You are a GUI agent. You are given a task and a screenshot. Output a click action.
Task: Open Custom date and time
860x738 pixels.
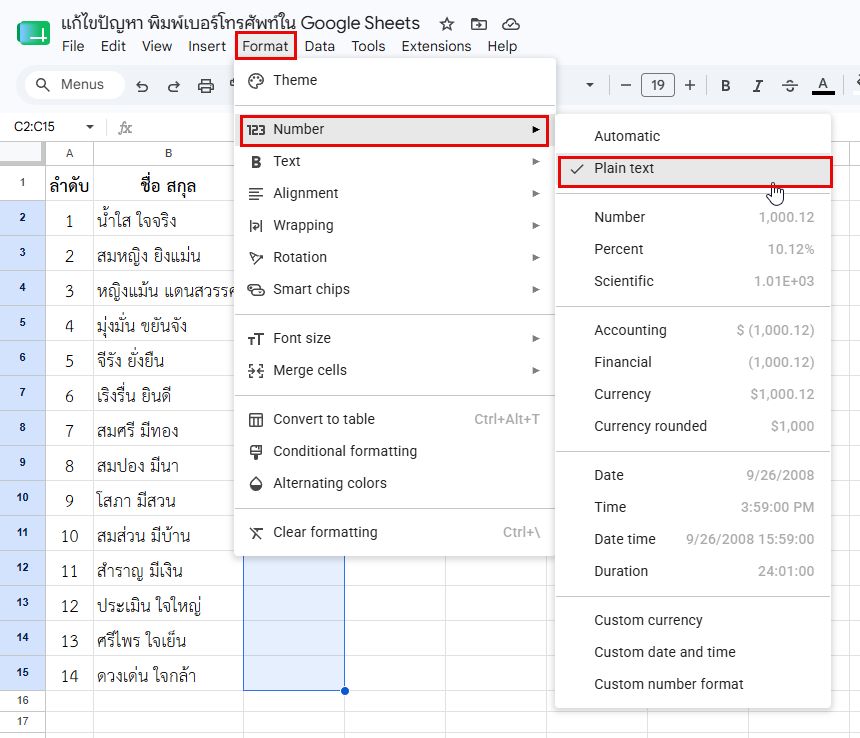pyautogui.click(x=693, y=652)
